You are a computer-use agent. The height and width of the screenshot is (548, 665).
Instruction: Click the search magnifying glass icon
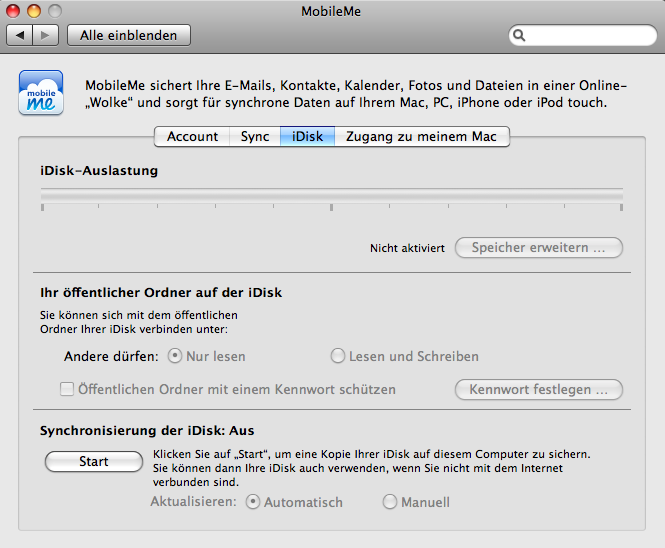(520, 35)
